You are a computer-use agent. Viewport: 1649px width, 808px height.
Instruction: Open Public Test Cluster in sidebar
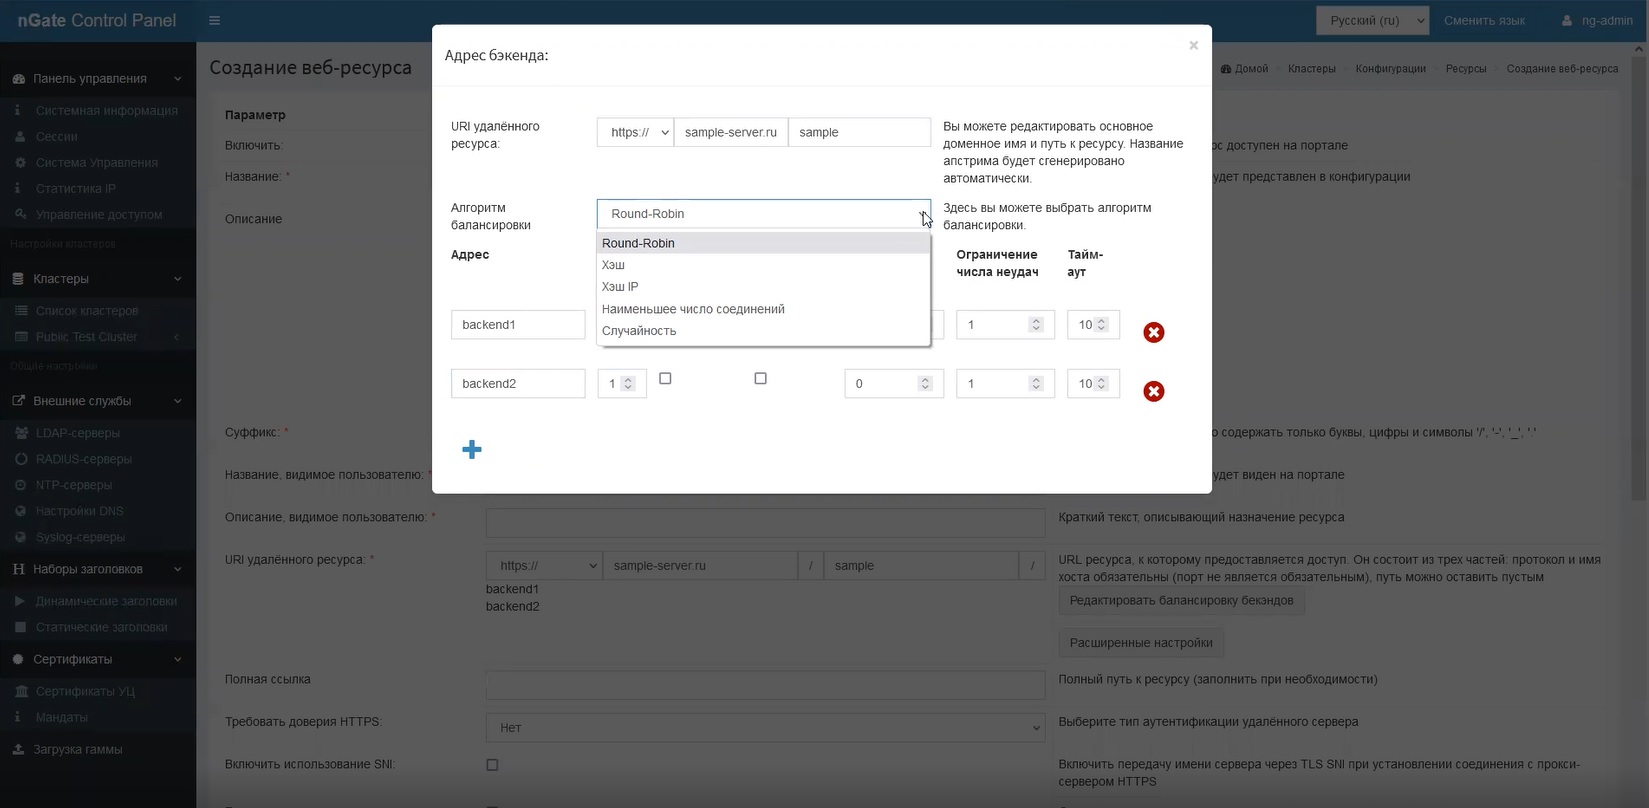click(98, 337)
